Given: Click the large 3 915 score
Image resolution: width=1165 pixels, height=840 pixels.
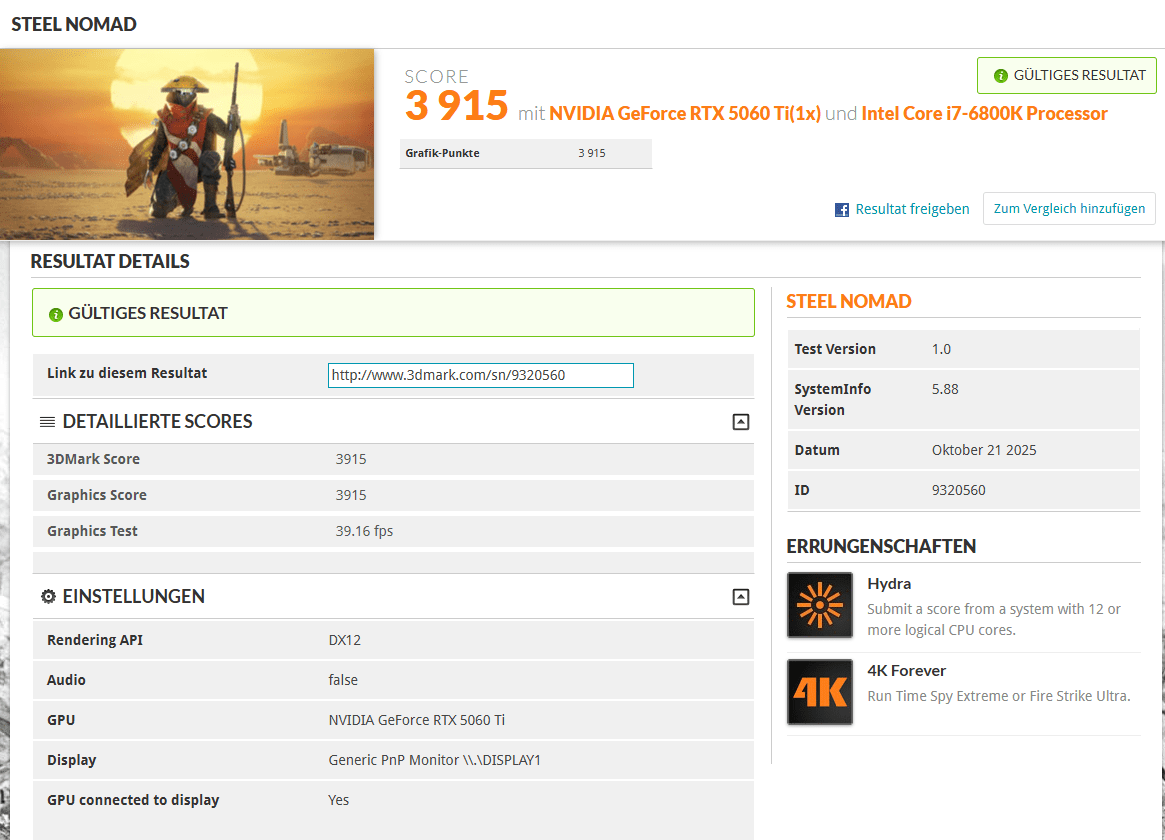Looking at the screenshot, I should pos(456,105).
